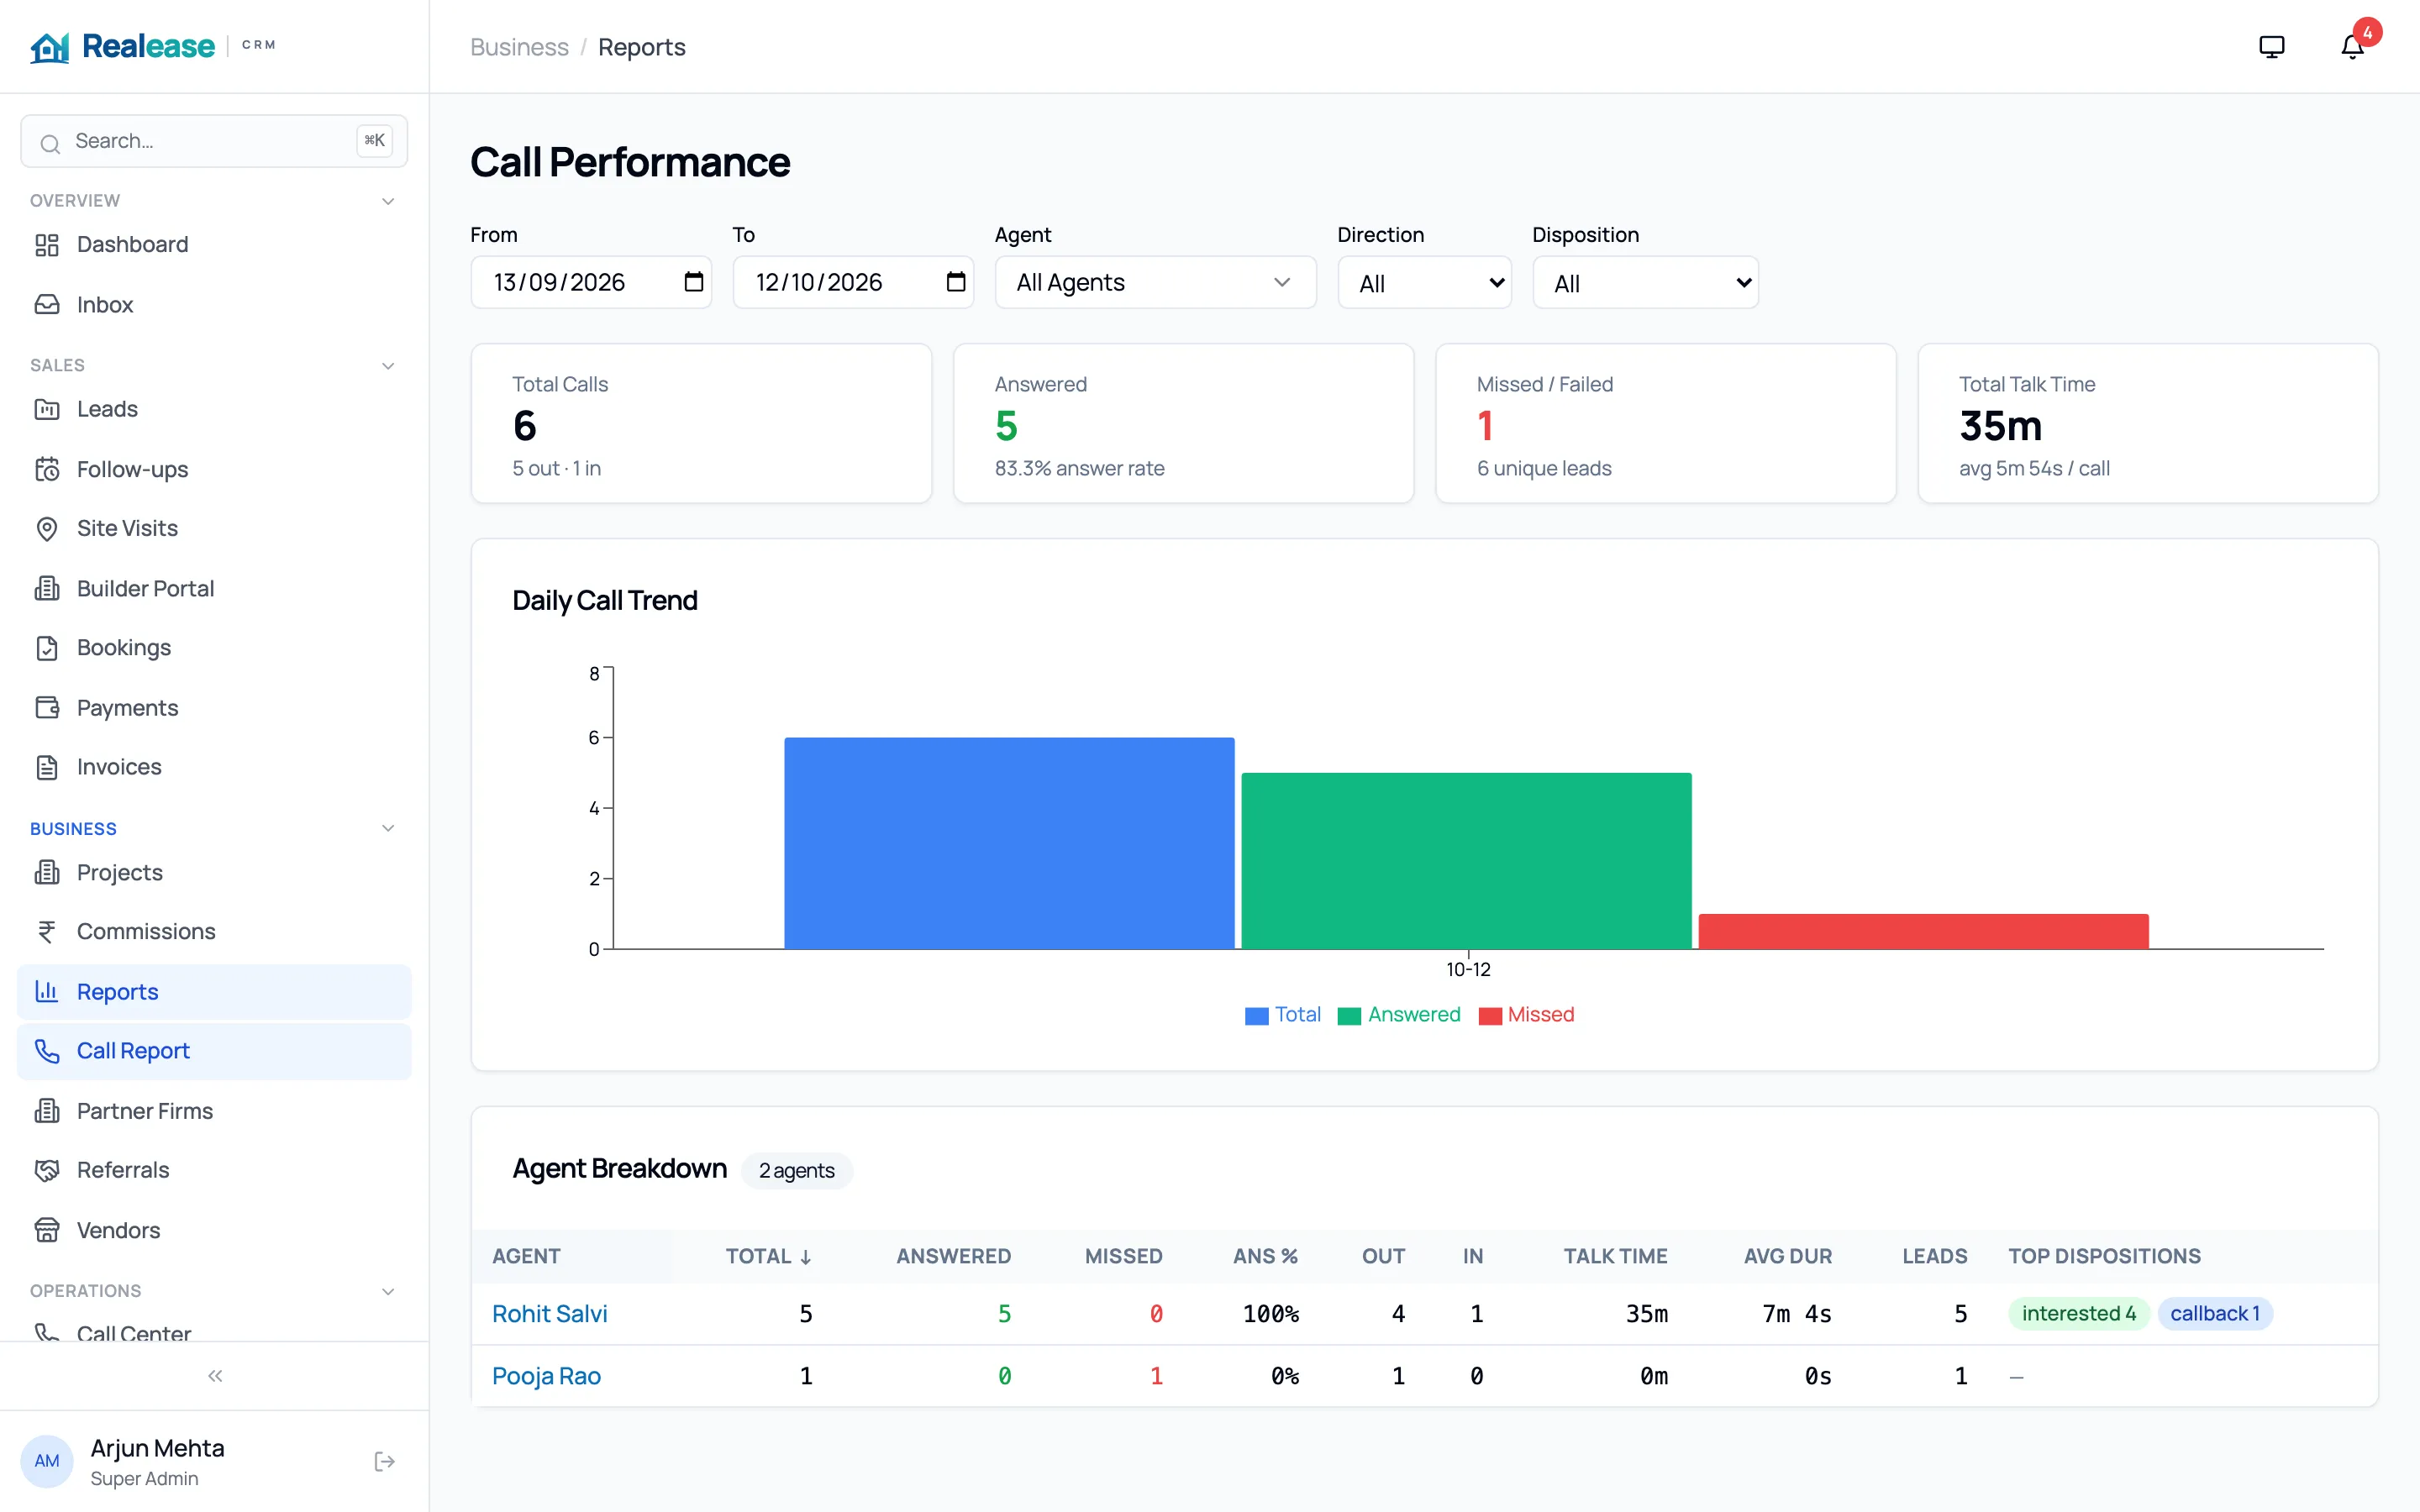Go to Projects in the sidebar
Screen dimensions: 2420x1512
[x=214, y=873]
